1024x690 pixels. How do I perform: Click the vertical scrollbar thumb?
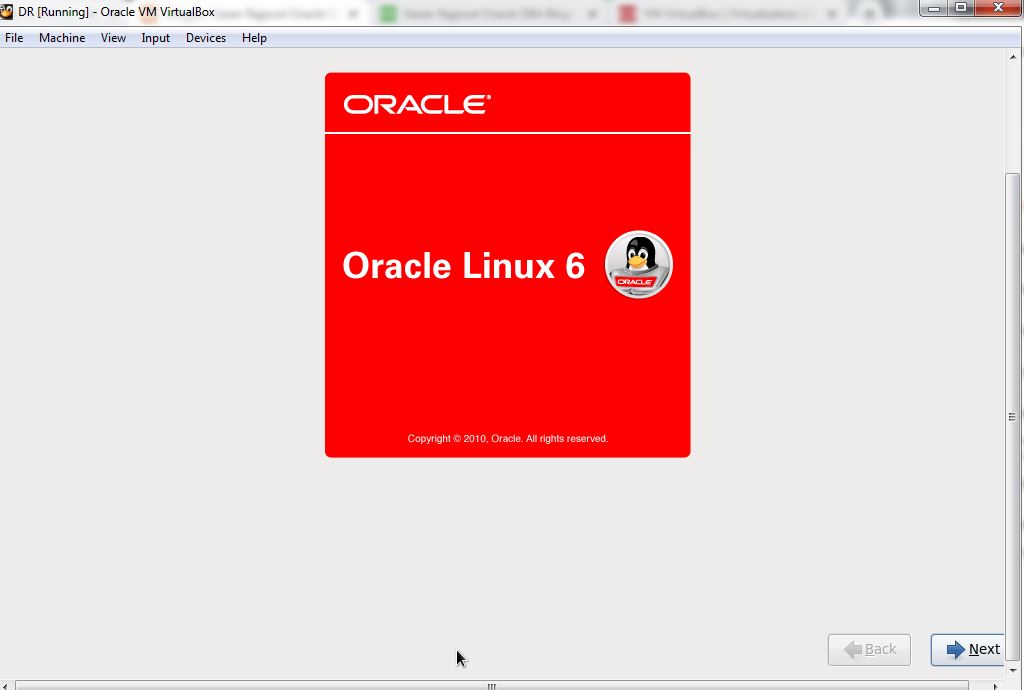coord(1013,417)
